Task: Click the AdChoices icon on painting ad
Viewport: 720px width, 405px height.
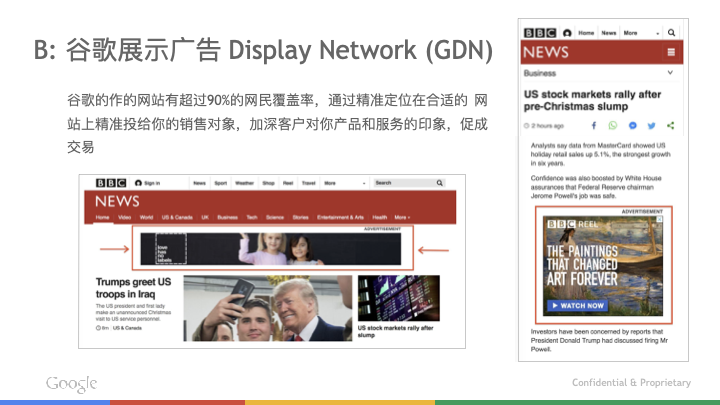Action: 660,219
